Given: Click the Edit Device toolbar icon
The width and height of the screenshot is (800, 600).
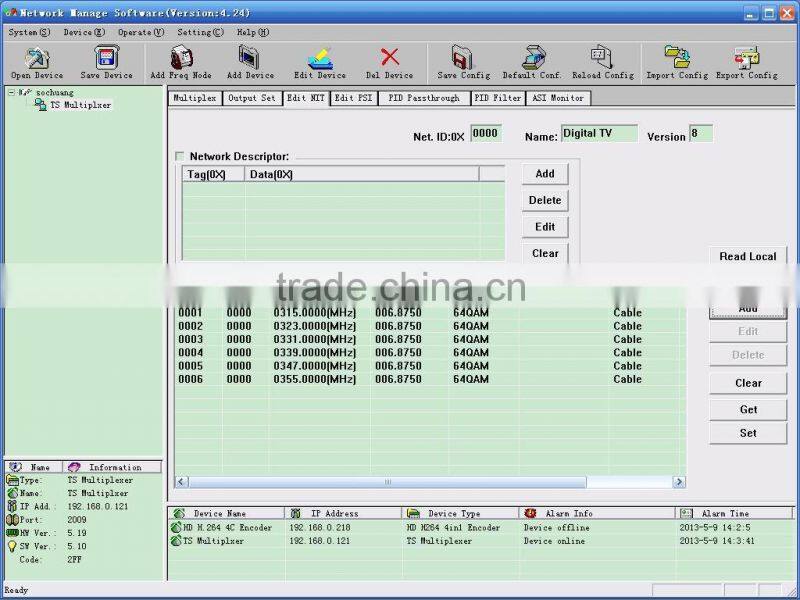Looking at the screenshot, I should pos(320,58).
